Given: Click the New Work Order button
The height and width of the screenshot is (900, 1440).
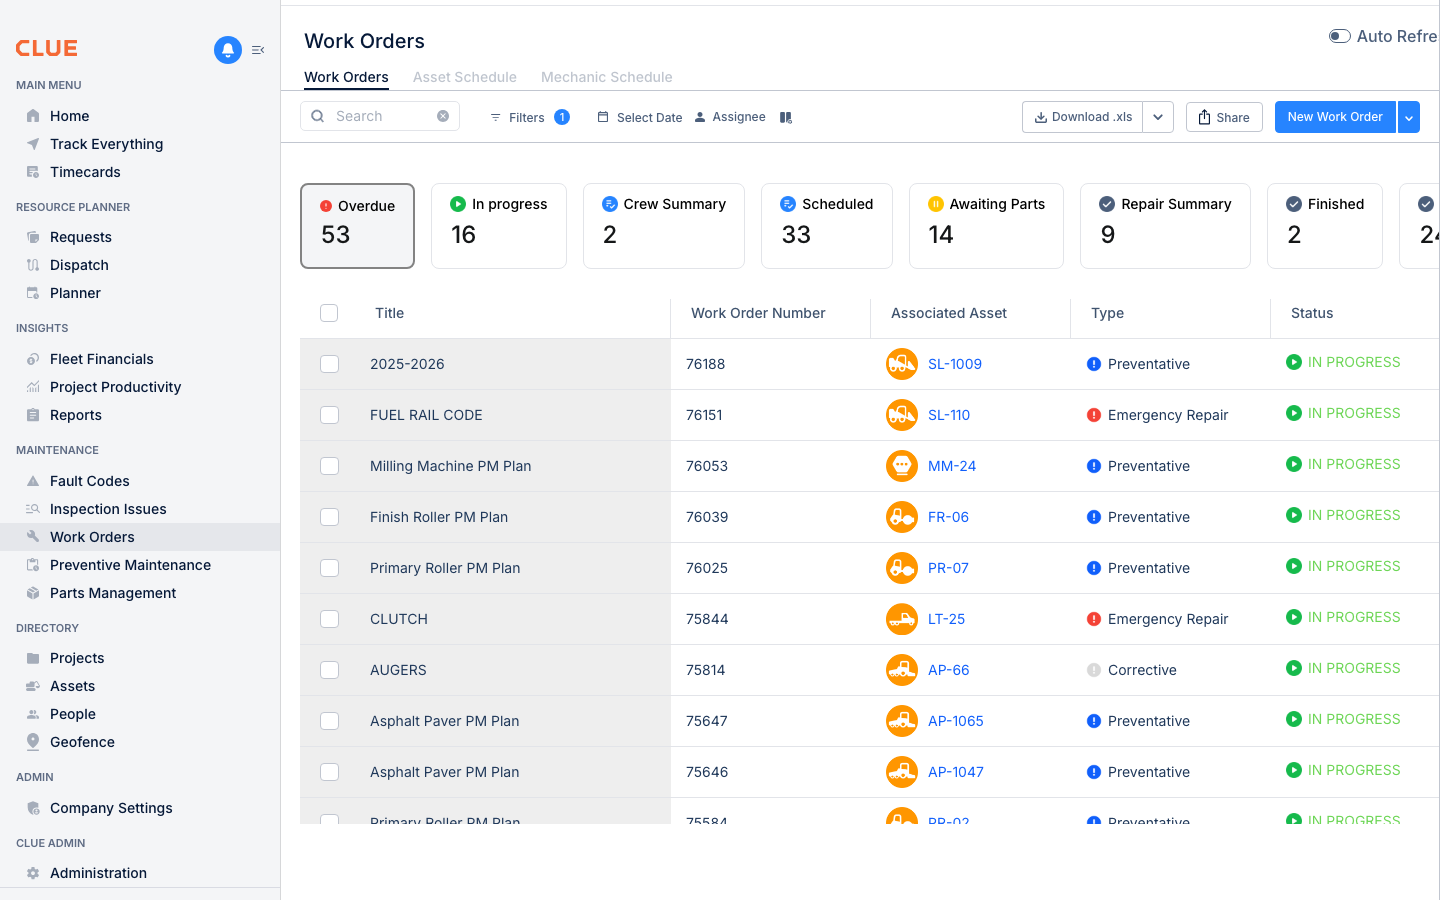Looking at the screenshot, I should [1334, 117].
